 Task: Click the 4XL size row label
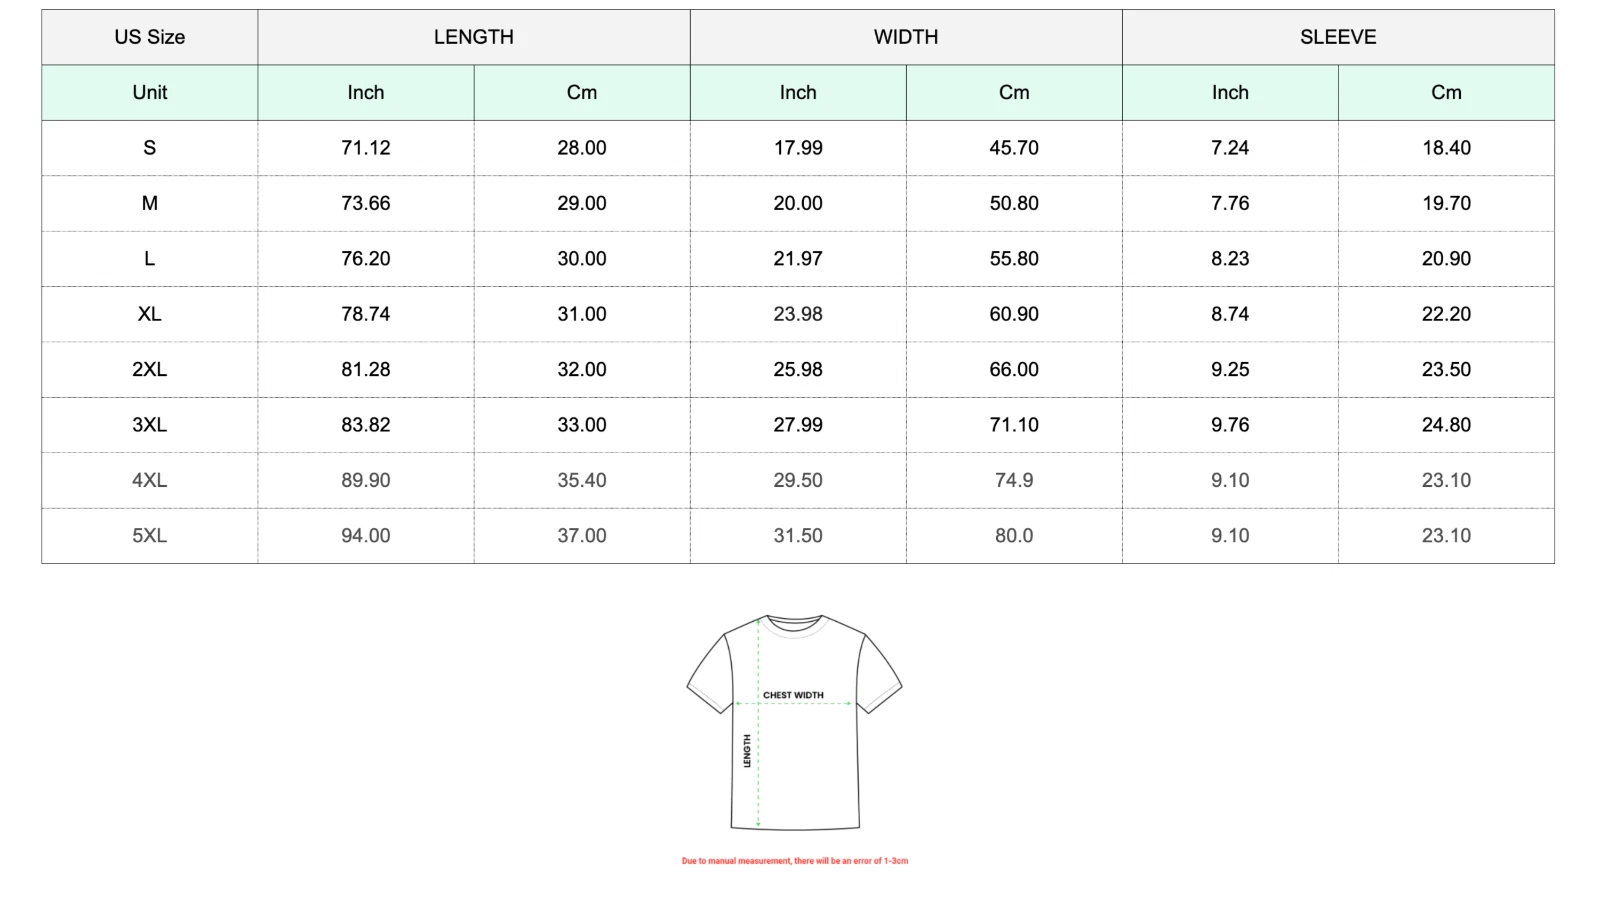point(150,480)
